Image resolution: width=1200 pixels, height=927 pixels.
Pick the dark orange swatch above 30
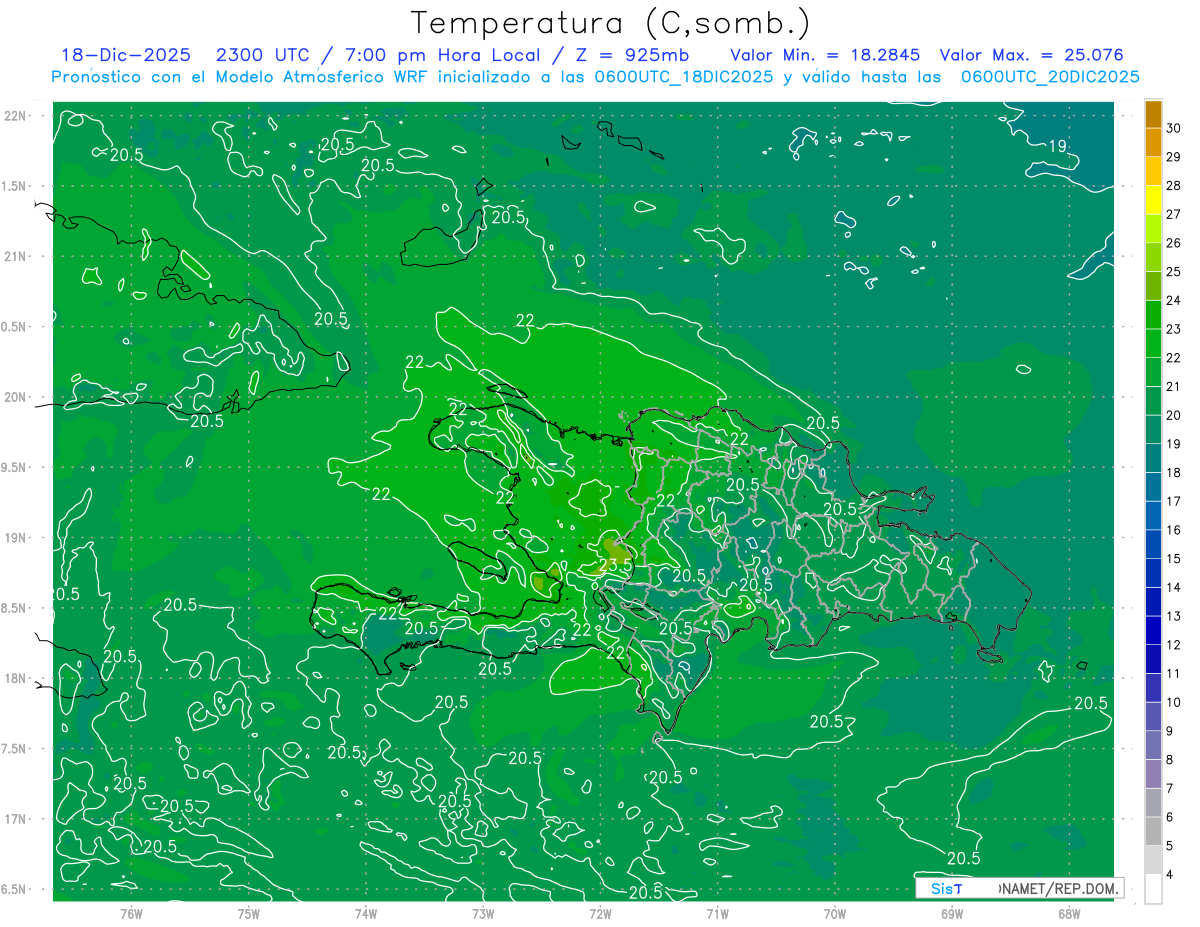pos(1153,114)
